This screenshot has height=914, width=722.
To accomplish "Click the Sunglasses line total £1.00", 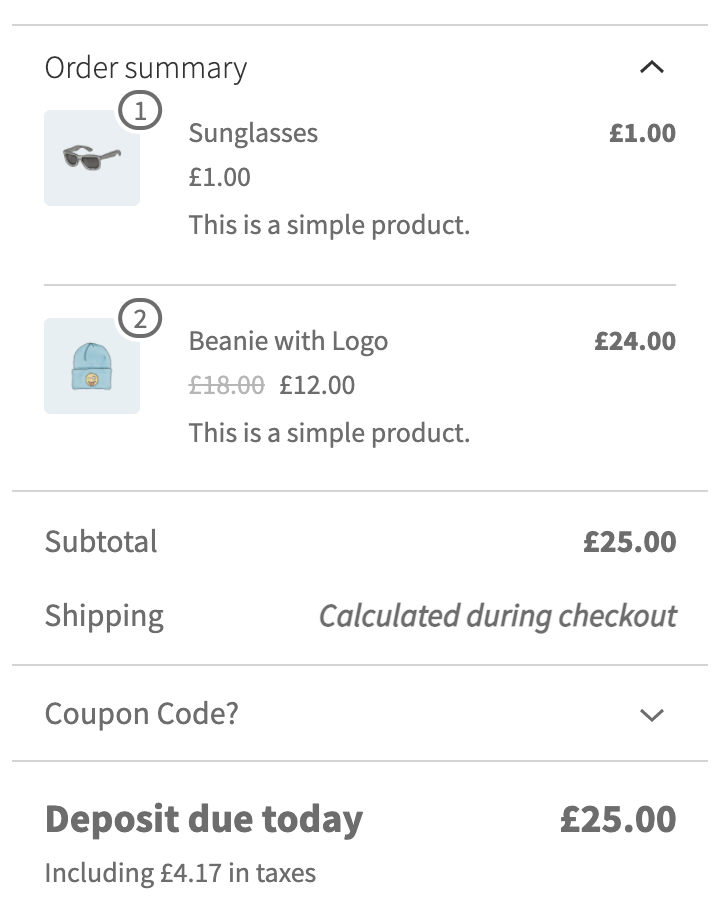I will (642, 133).
